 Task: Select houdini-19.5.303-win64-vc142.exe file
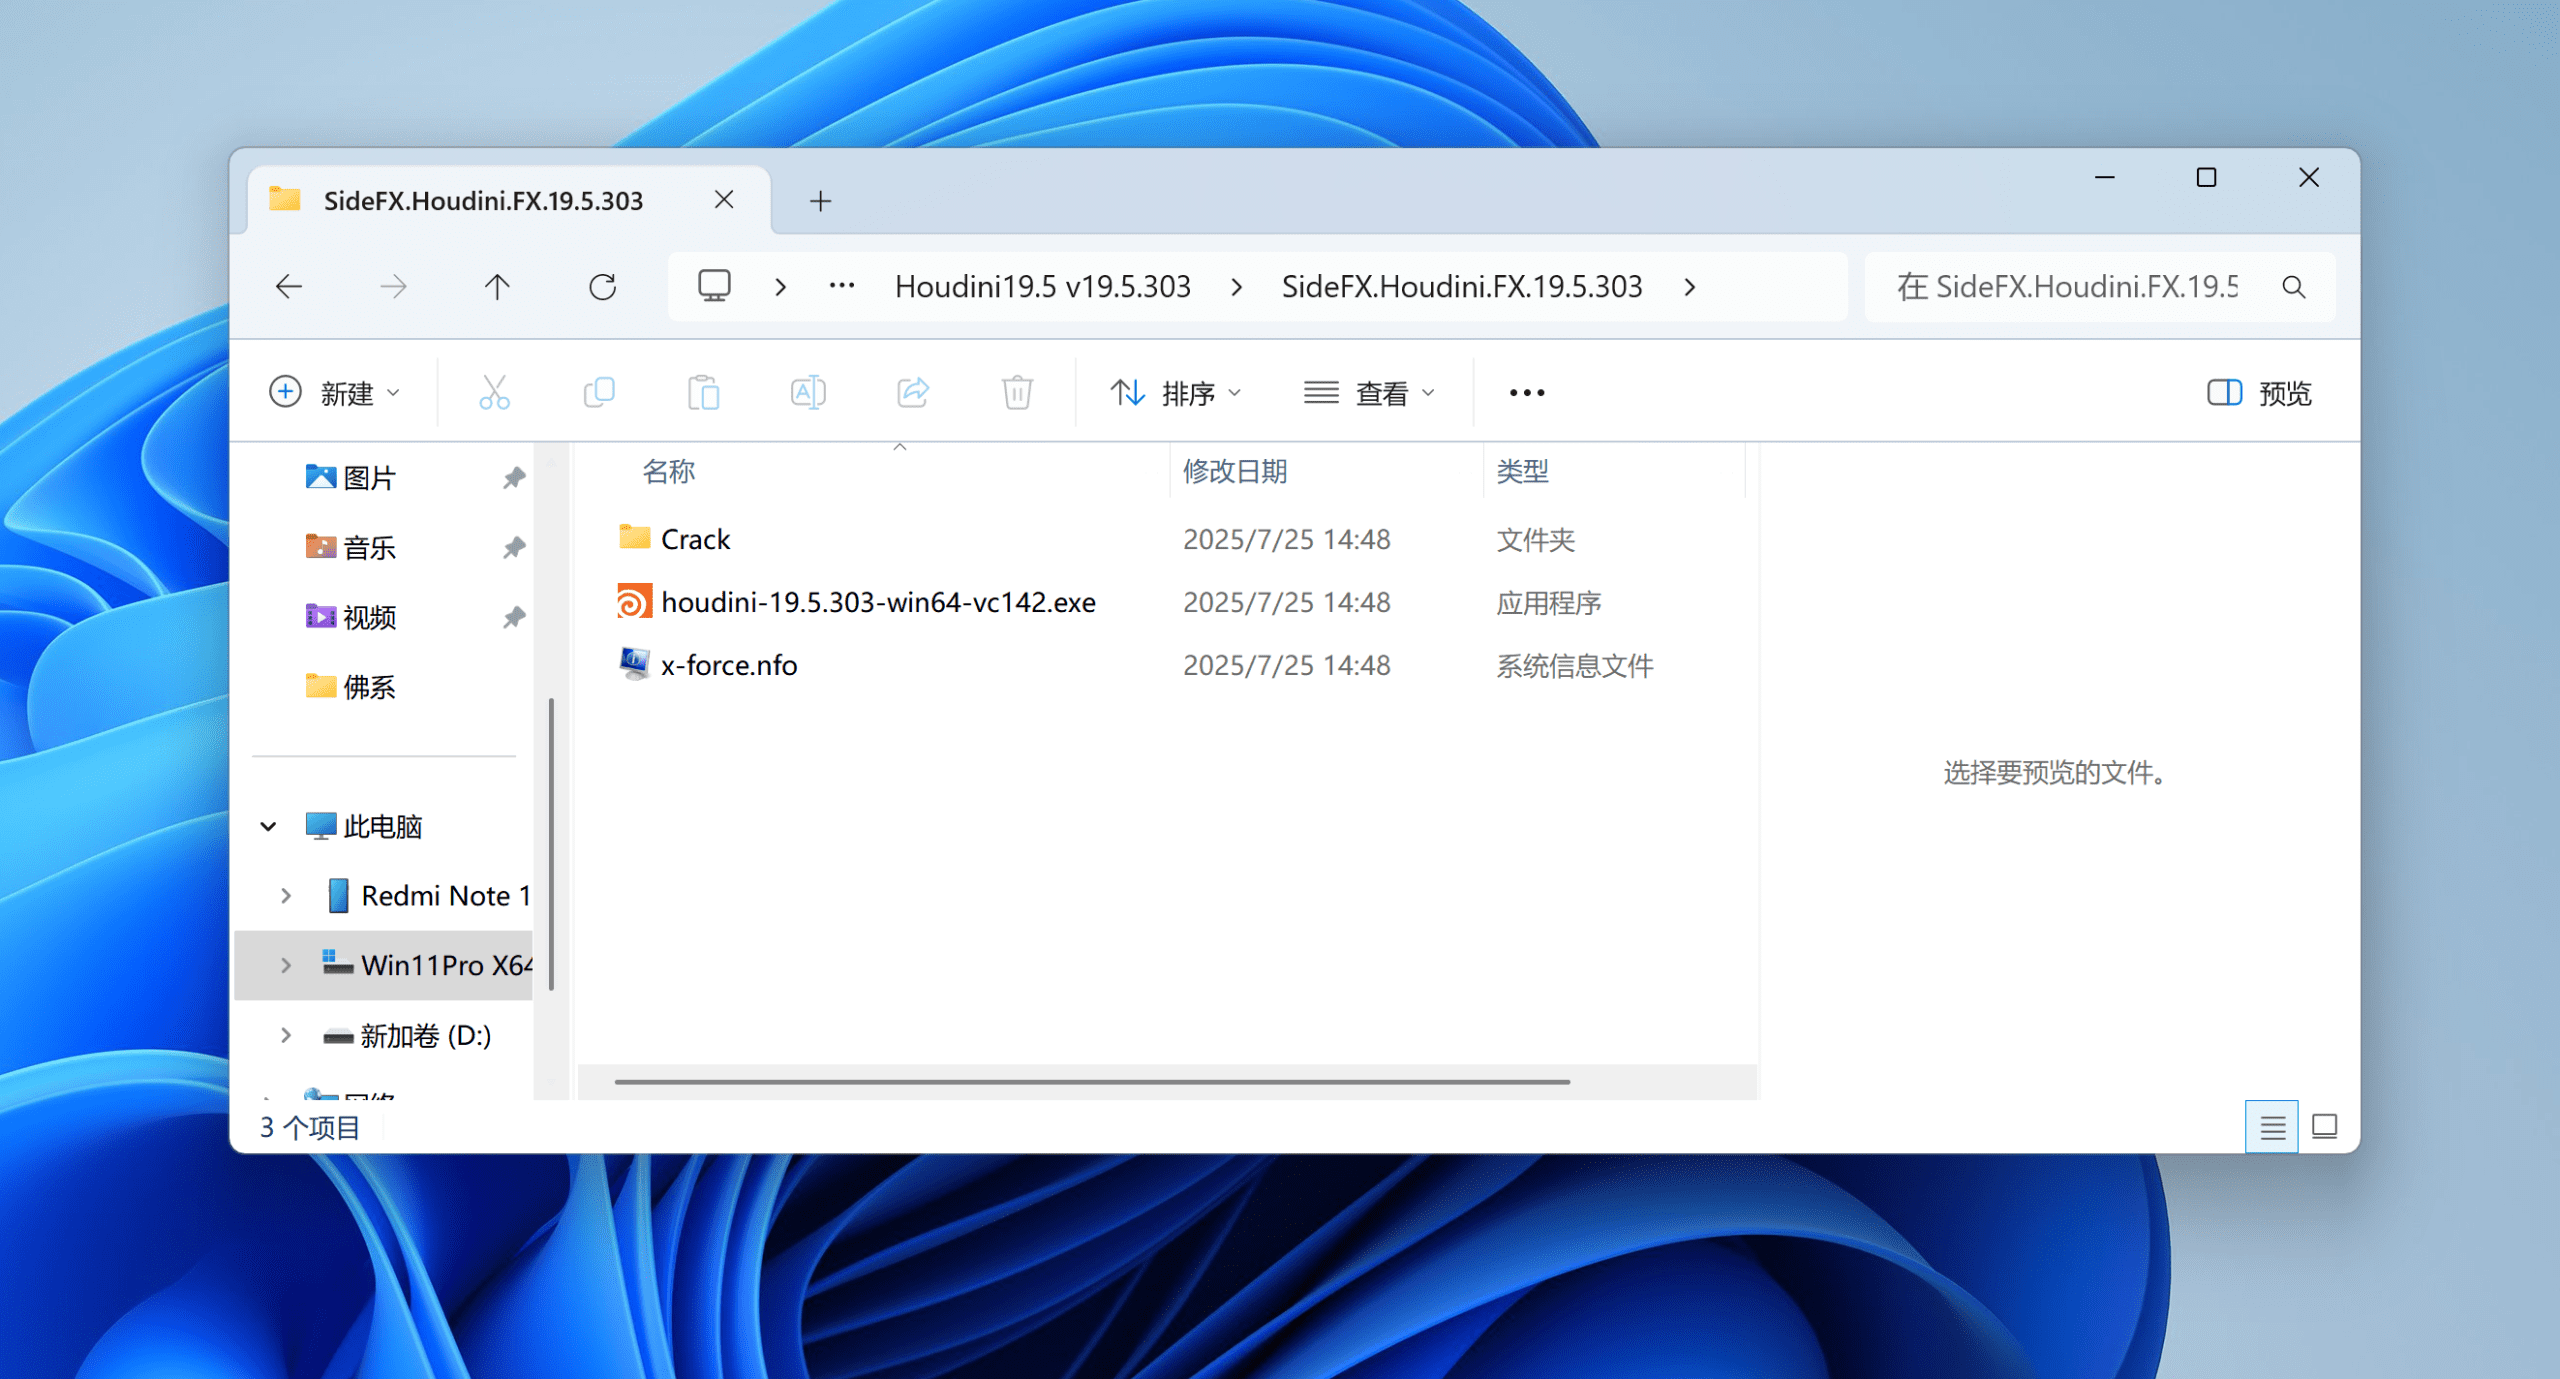878,603
